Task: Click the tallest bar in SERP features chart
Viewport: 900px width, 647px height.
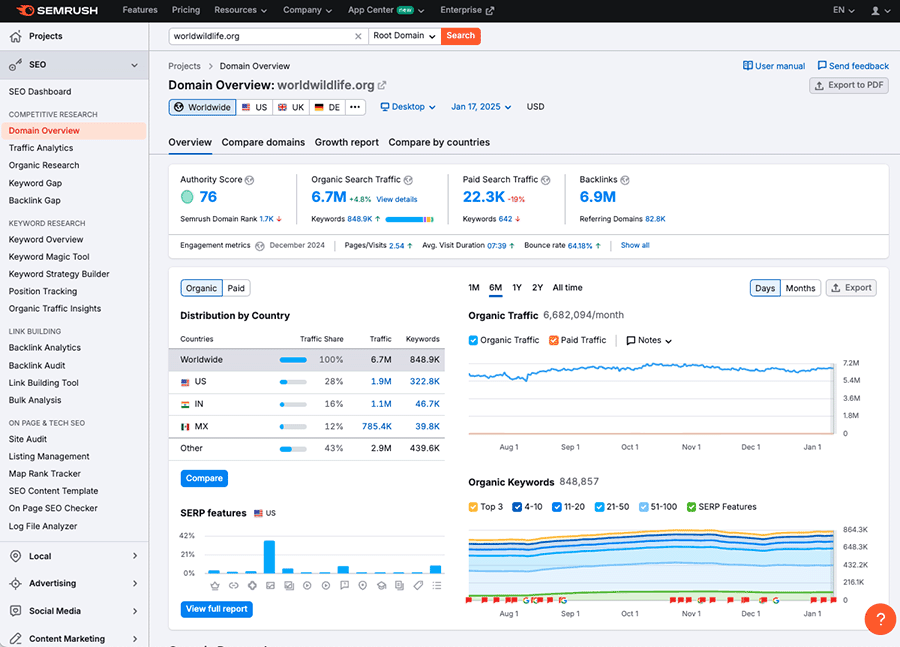Action: (269, 556)
